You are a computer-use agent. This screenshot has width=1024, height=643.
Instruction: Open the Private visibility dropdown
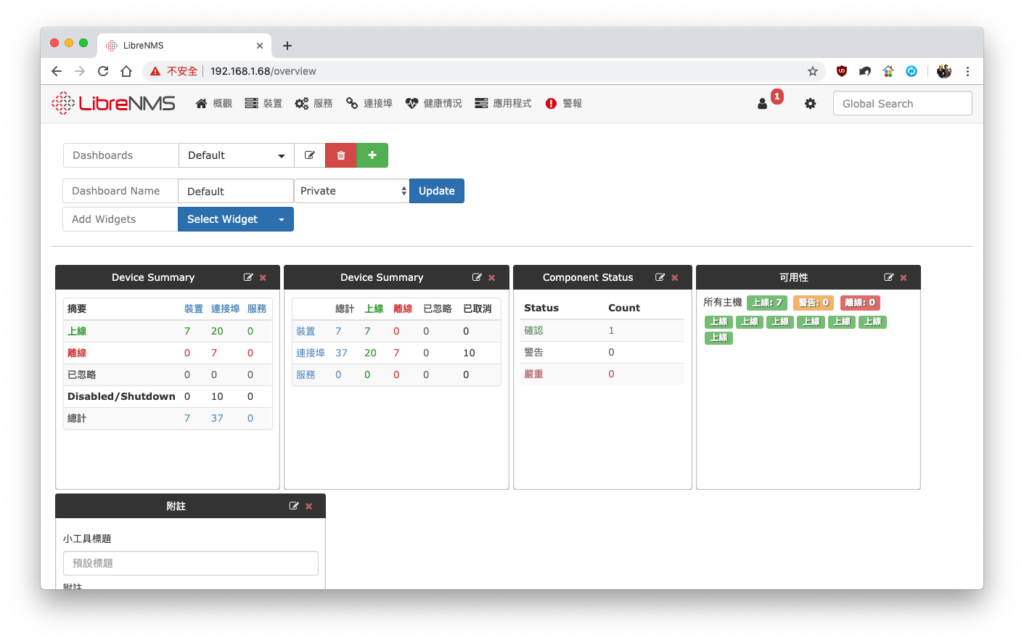[352, 191]
